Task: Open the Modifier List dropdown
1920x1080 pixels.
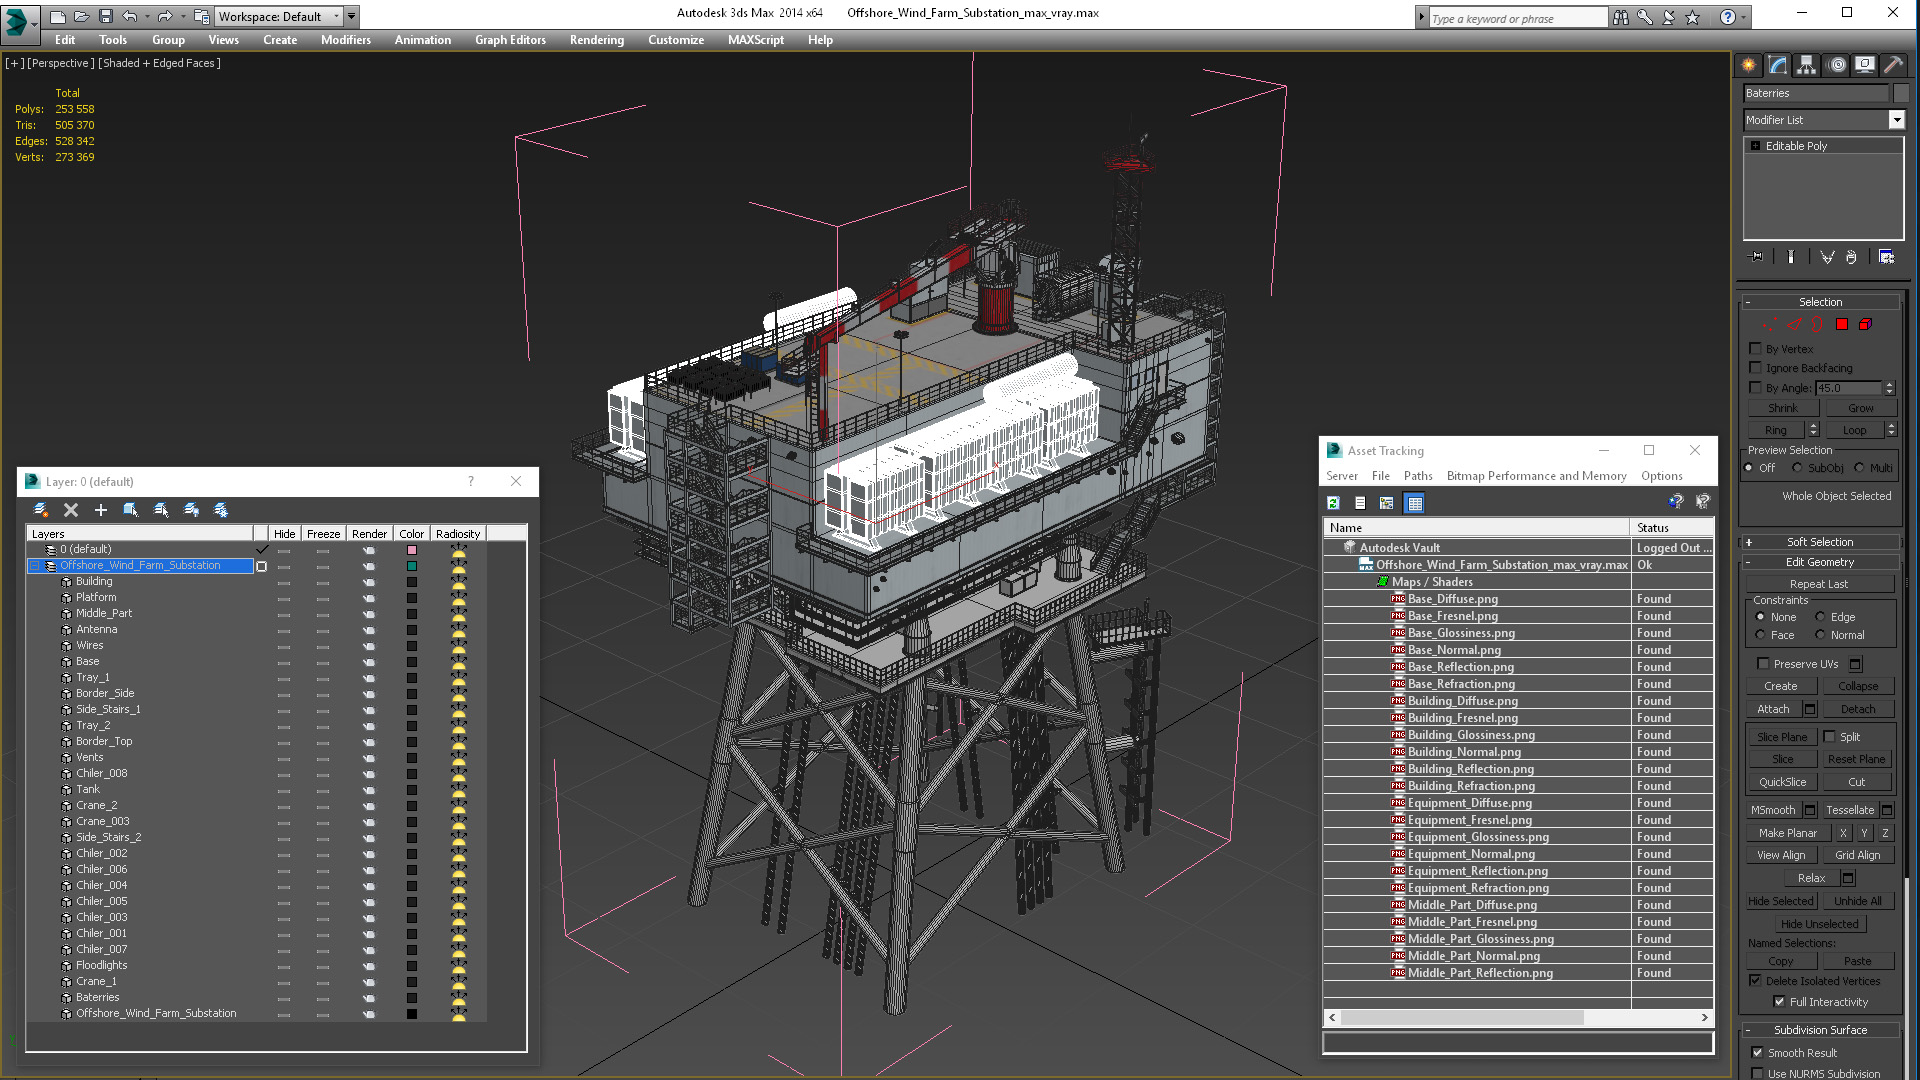Action: (1896, 120)
